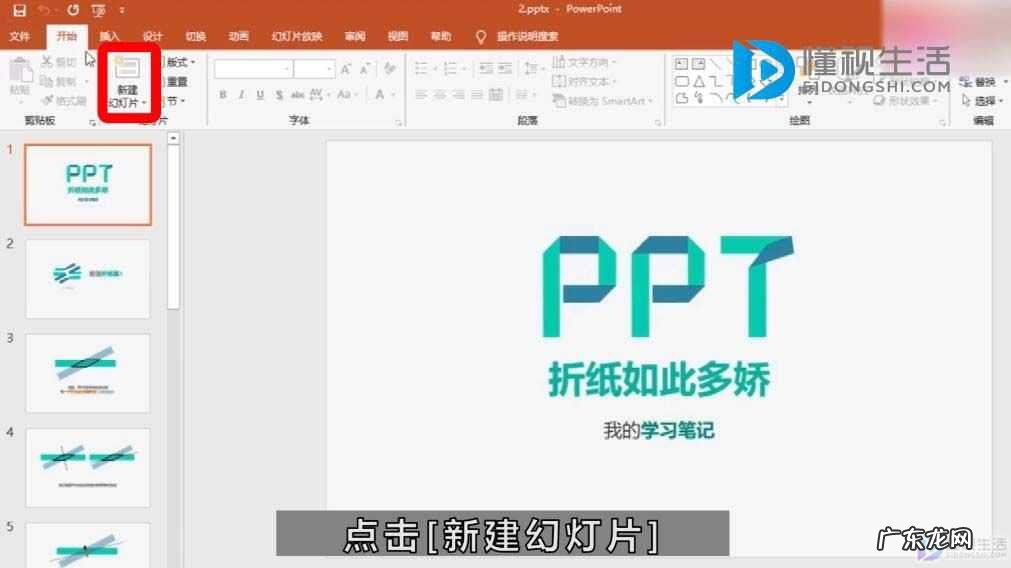1011x568 pixels.
Task: Toggle Justify alignment for paragraph
Action: [477, 95]
